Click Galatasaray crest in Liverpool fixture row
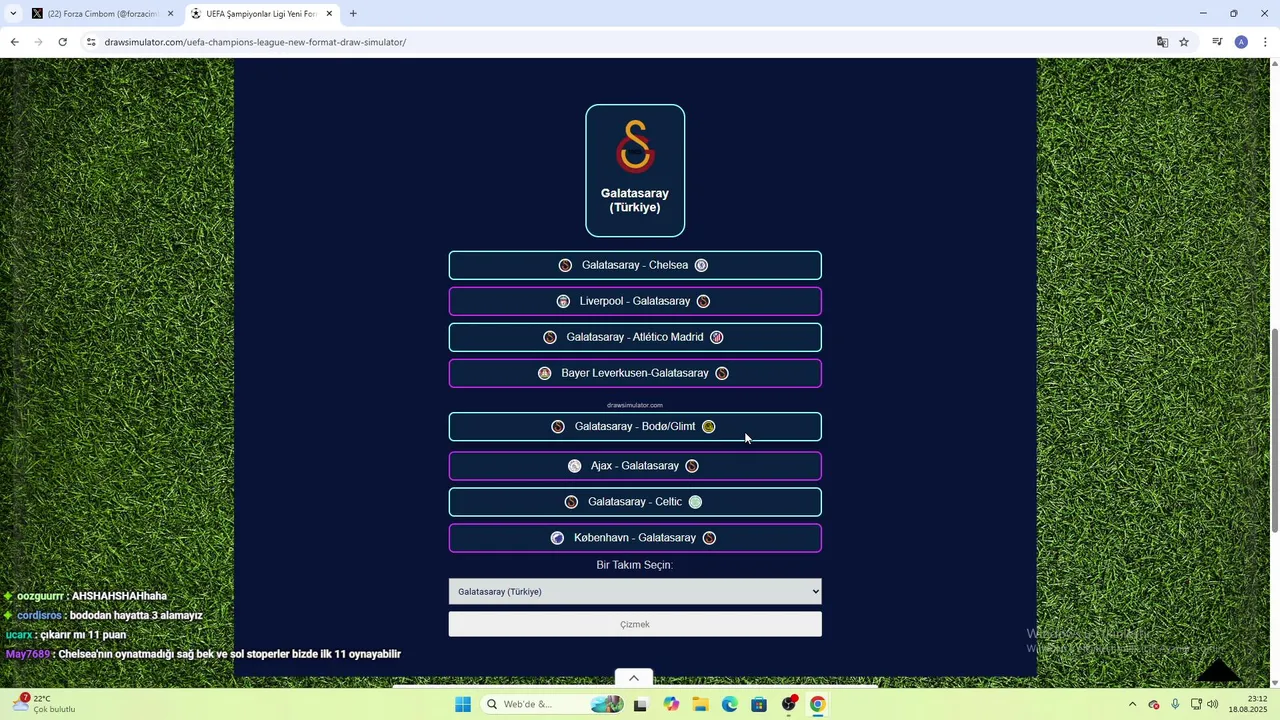The height and width of the screenshot is (720, 1280). click(x=703, y=301)
